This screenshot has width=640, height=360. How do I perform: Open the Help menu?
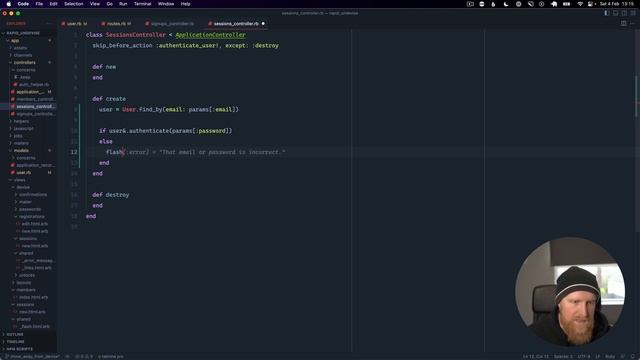[x=185, y=4]
